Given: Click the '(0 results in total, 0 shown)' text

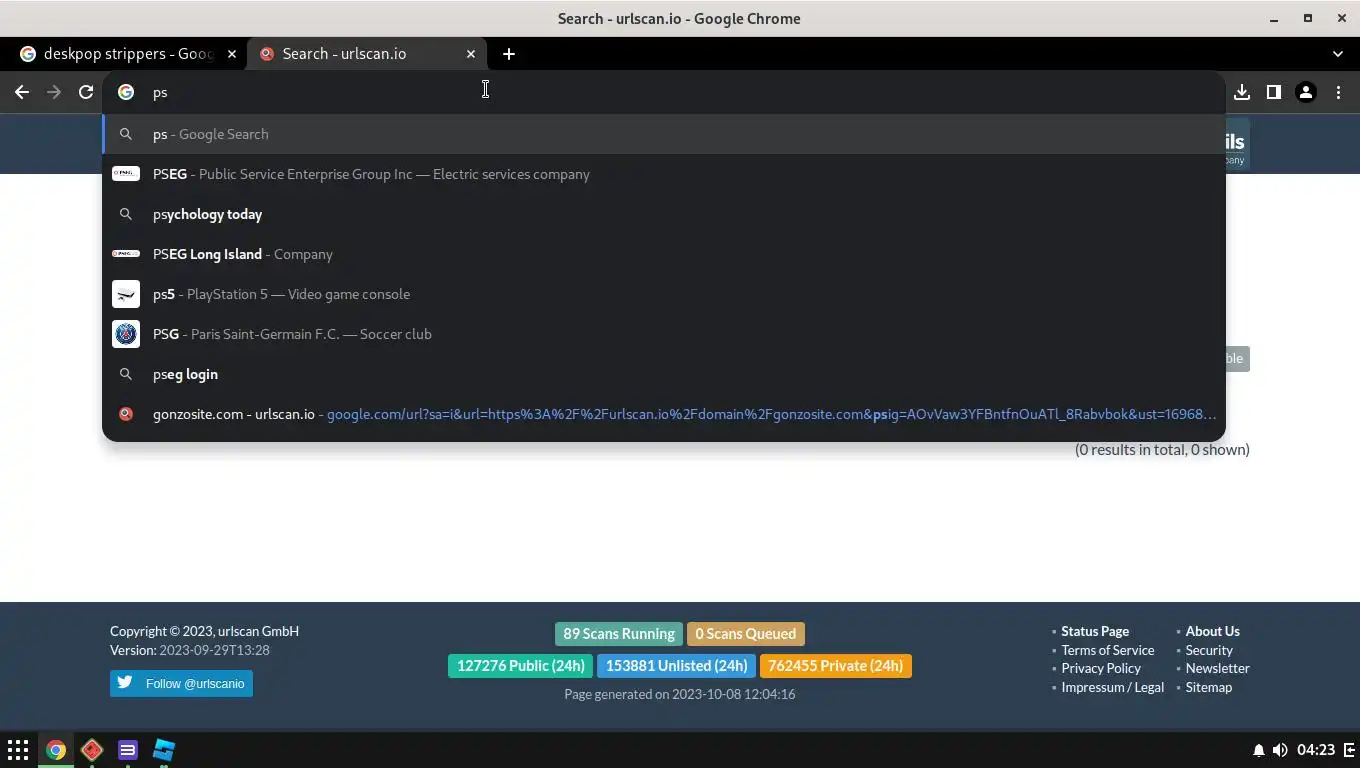Looking at the screenshot, I should tap(1162, 450).
